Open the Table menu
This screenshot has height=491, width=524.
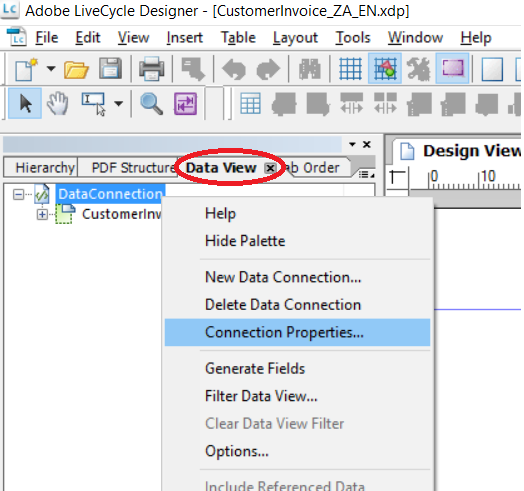[238, 37]
